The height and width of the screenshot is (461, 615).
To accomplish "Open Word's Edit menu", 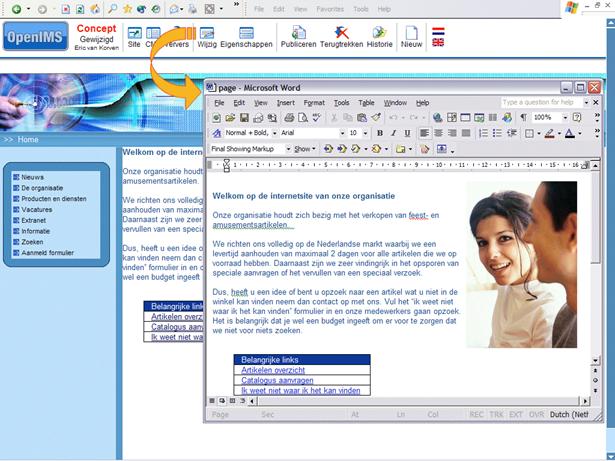I will click(x=239, y=103).
